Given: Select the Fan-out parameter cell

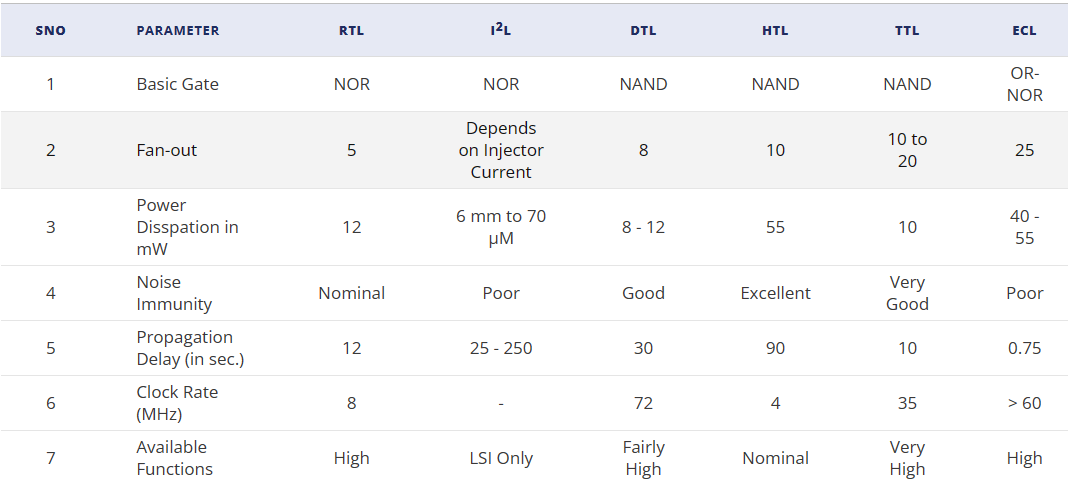Looking at the screenshot, I should tap(167, 150).
